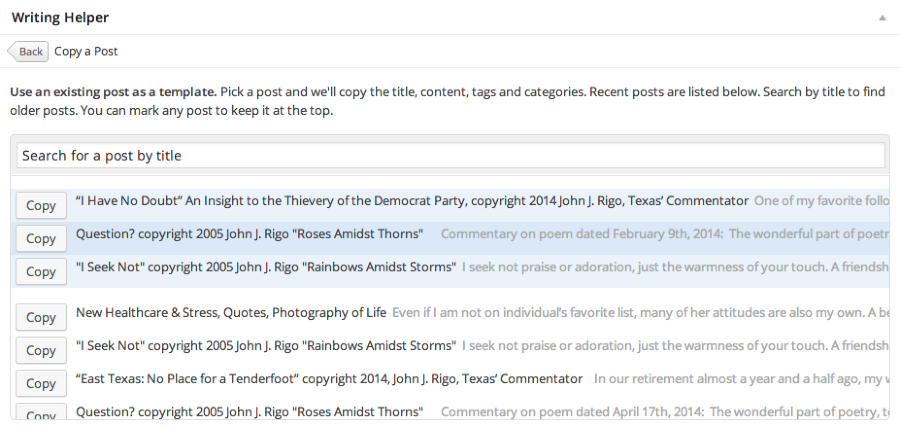Copy the non-highlighted "I Seek Not" post
This screenshot has height=428, width=900.
[x=41, y=350]
